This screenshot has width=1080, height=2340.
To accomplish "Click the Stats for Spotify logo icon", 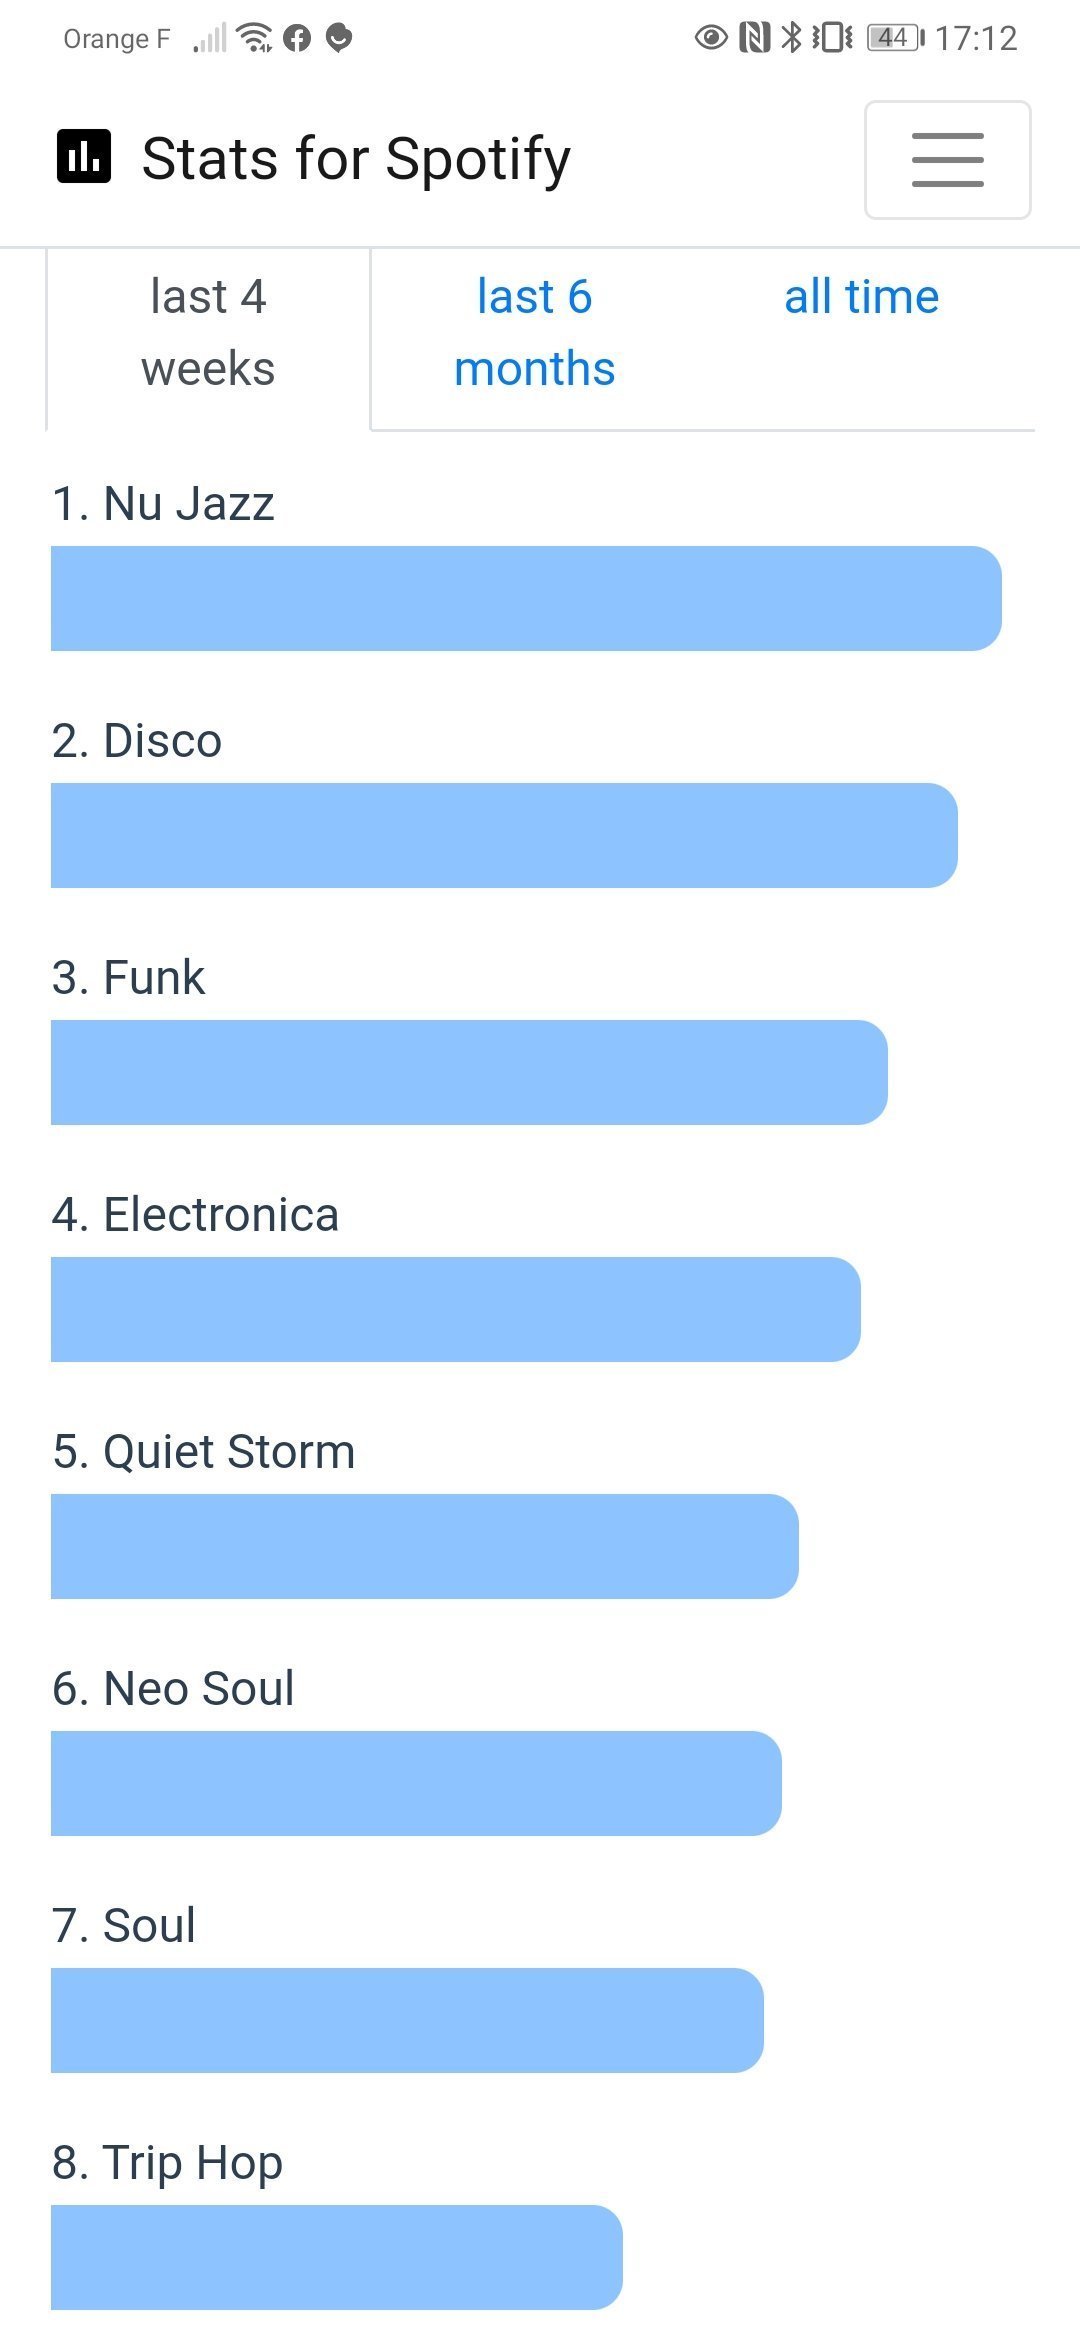I will point(84,158).
